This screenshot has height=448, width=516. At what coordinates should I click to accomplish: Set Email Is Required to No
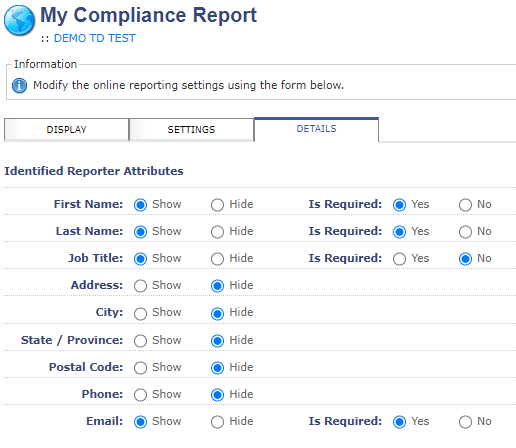click(x=465, y=422)
